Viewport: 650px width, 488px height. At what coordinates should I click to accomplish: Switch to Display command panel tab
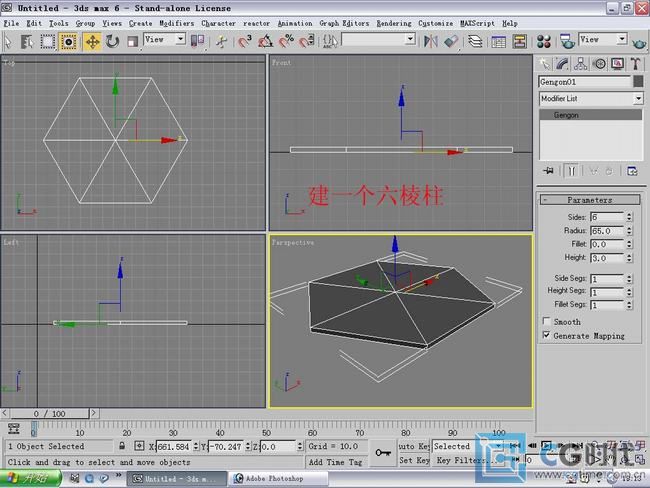(x=618, y=64)
